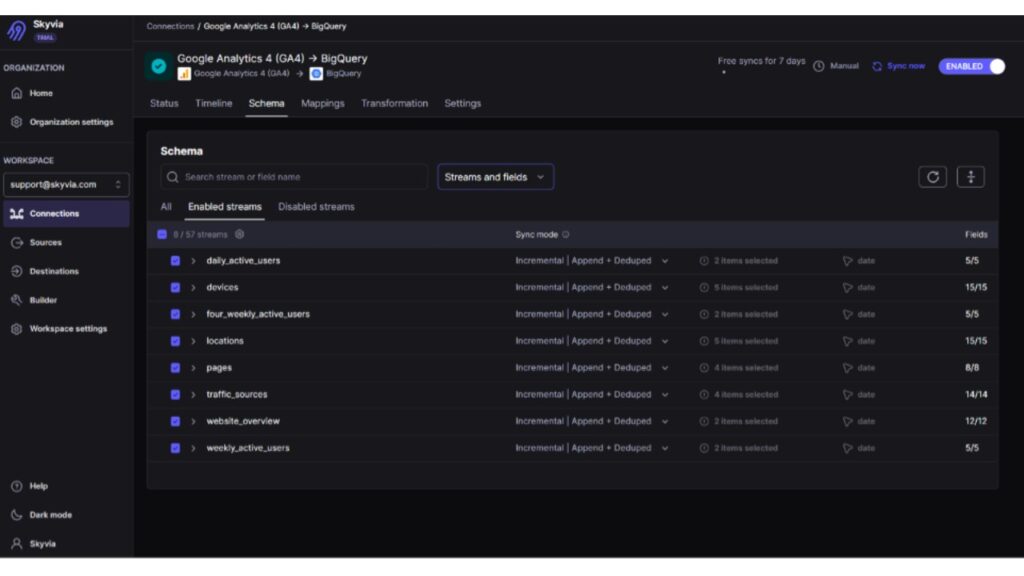
Task: Click the 12/12 fields count for website_overview
Action: tap(976, 421)
